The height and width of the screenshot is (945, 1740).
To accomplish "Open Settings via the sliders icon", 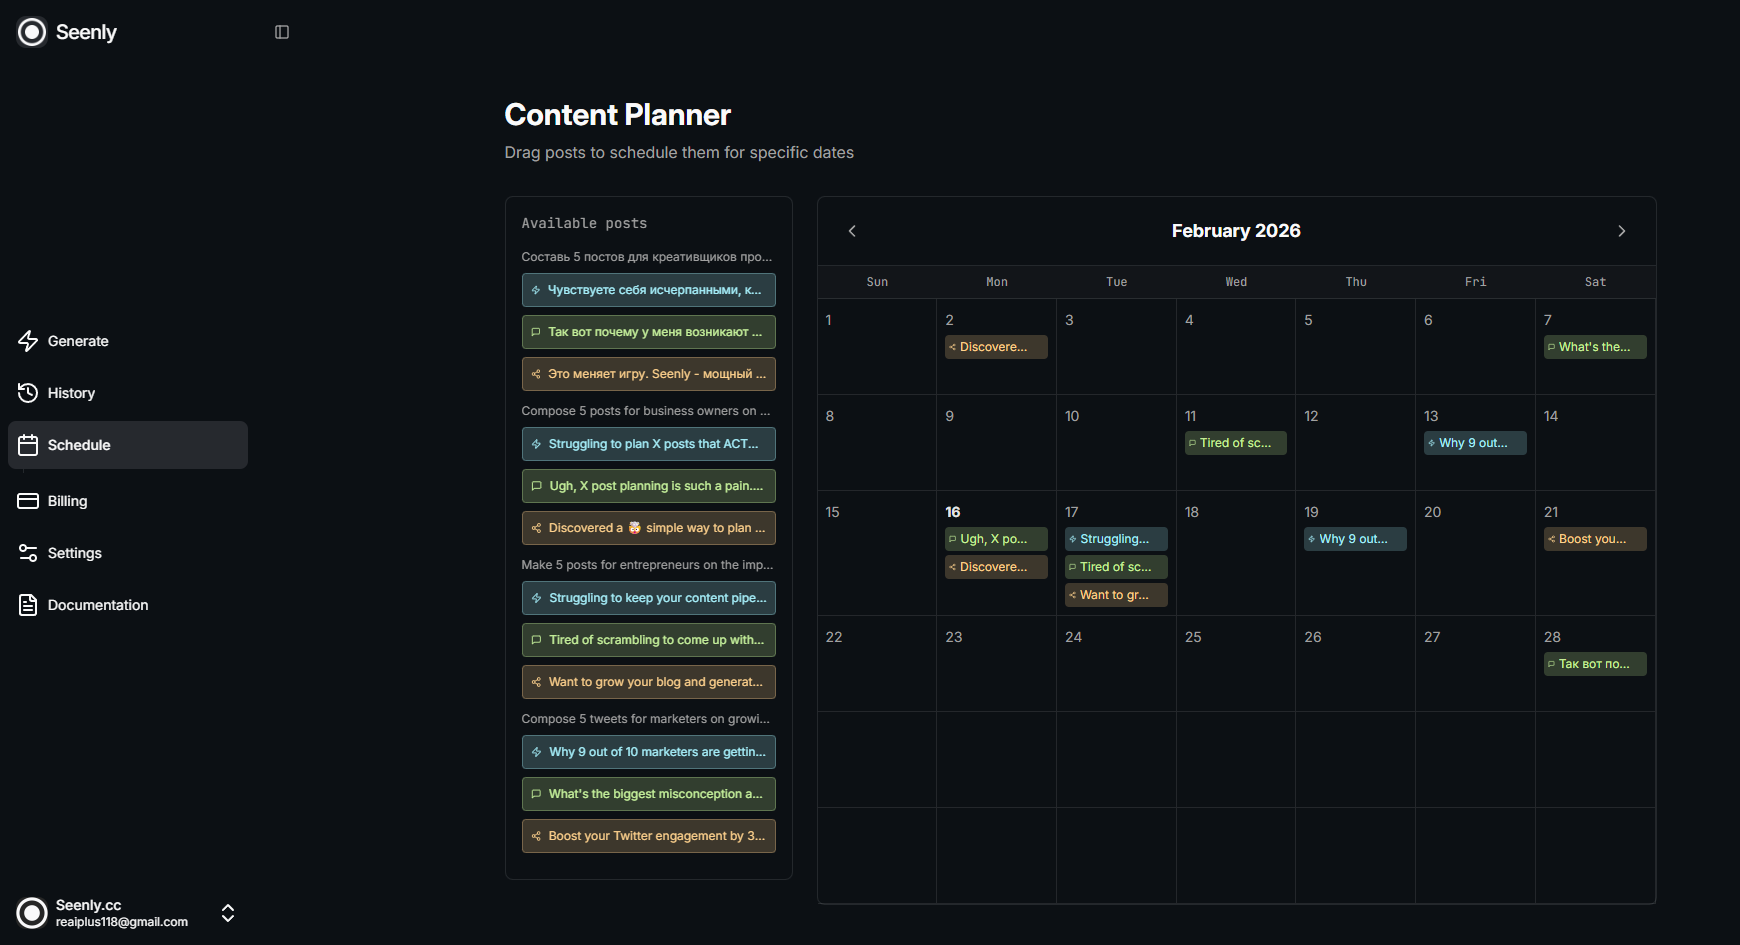I will (28, 553).
